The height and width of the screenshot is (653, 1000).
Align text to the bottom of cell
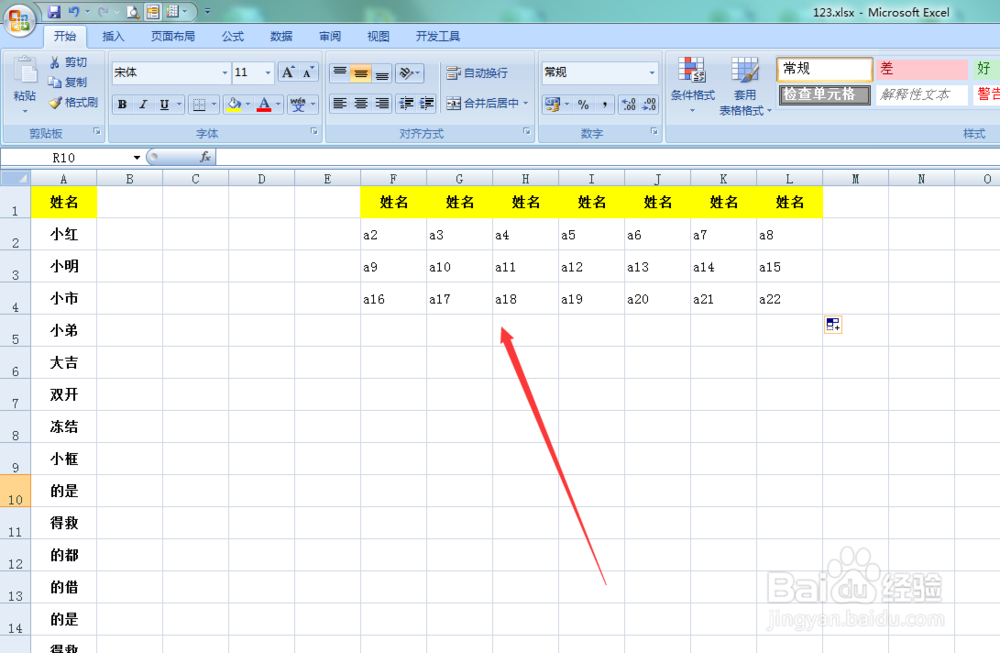[381, 73]
